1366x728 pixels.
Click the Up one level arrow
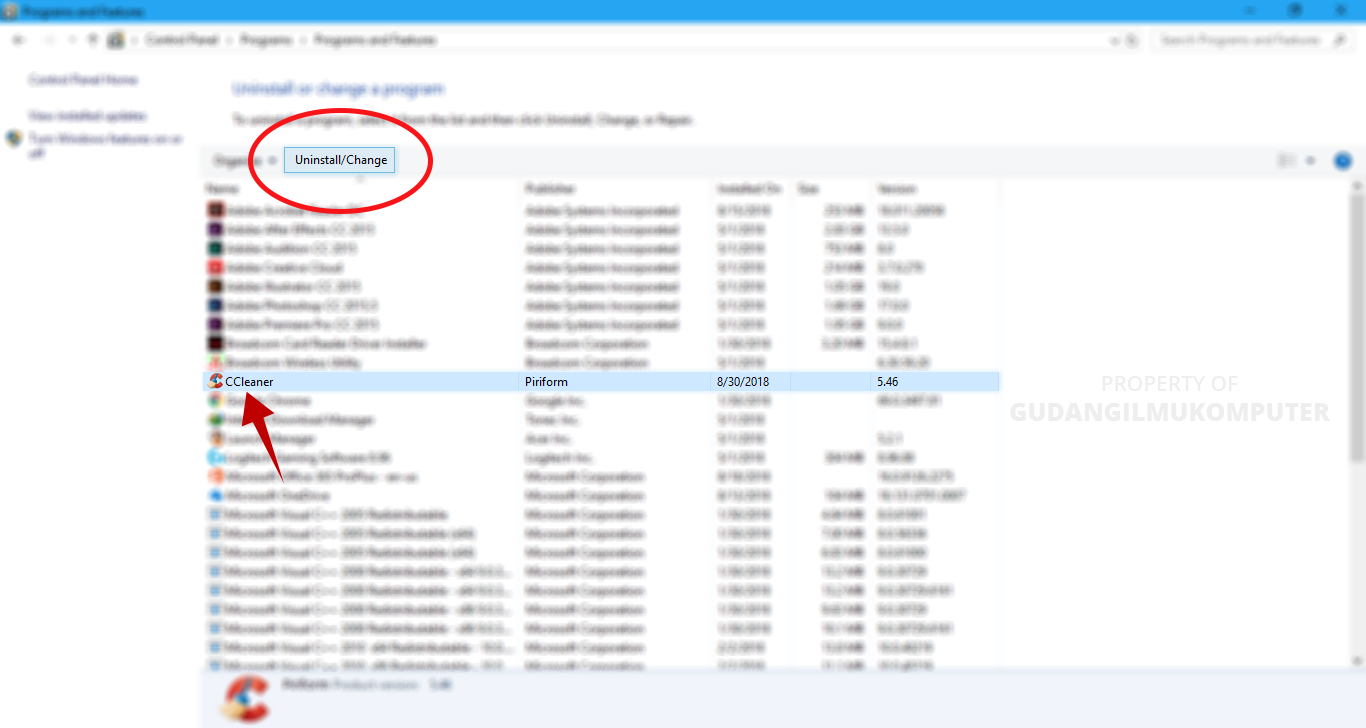[x=93, y=40]
